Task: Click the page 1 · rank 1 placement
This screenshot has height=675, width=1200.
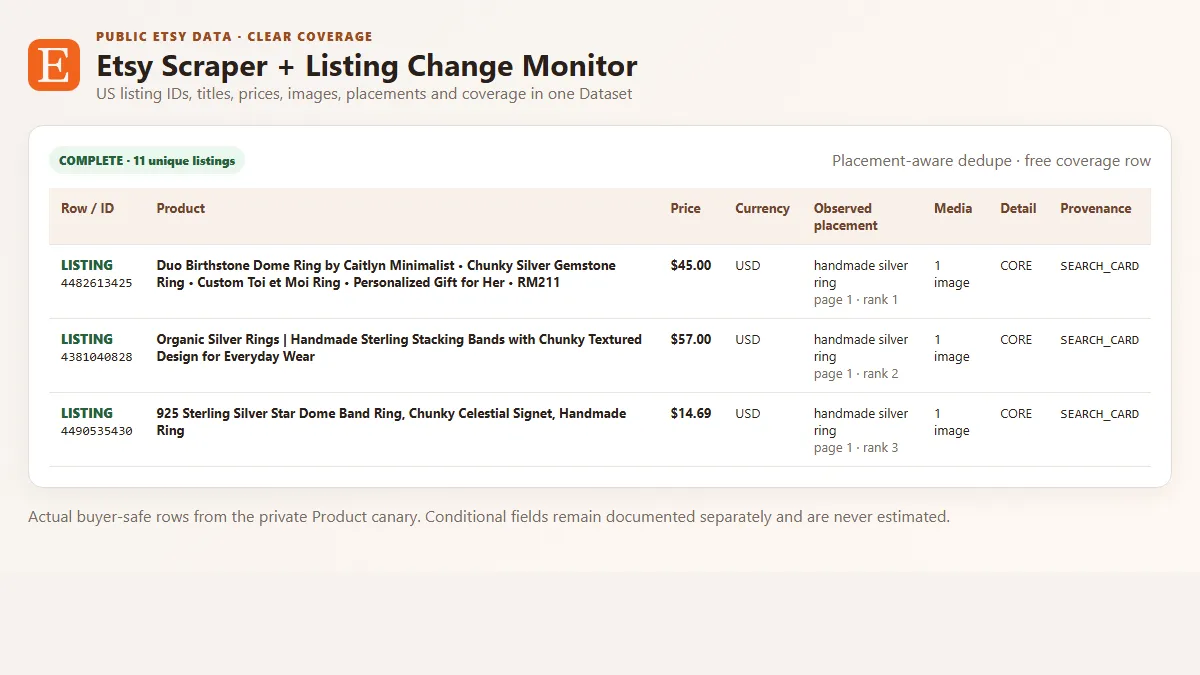Action: click(x=856, y=300)
